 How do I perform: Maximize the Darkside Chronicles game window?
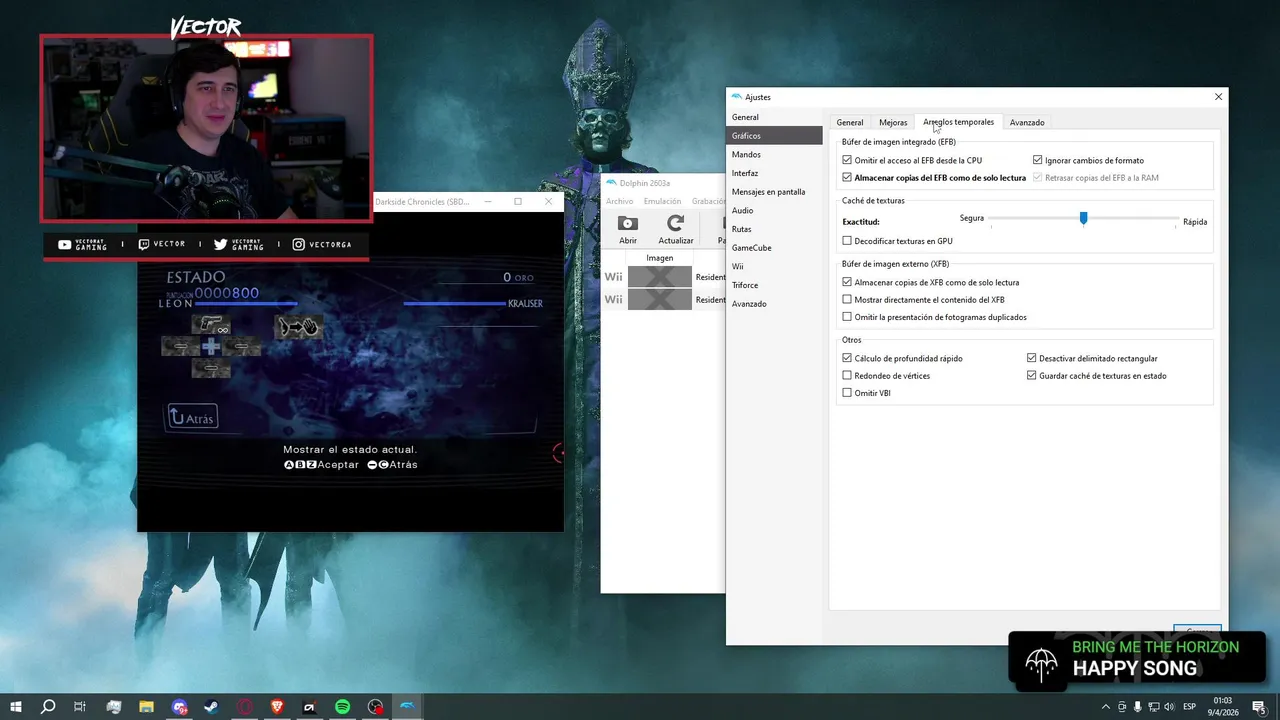pos(518,201)
